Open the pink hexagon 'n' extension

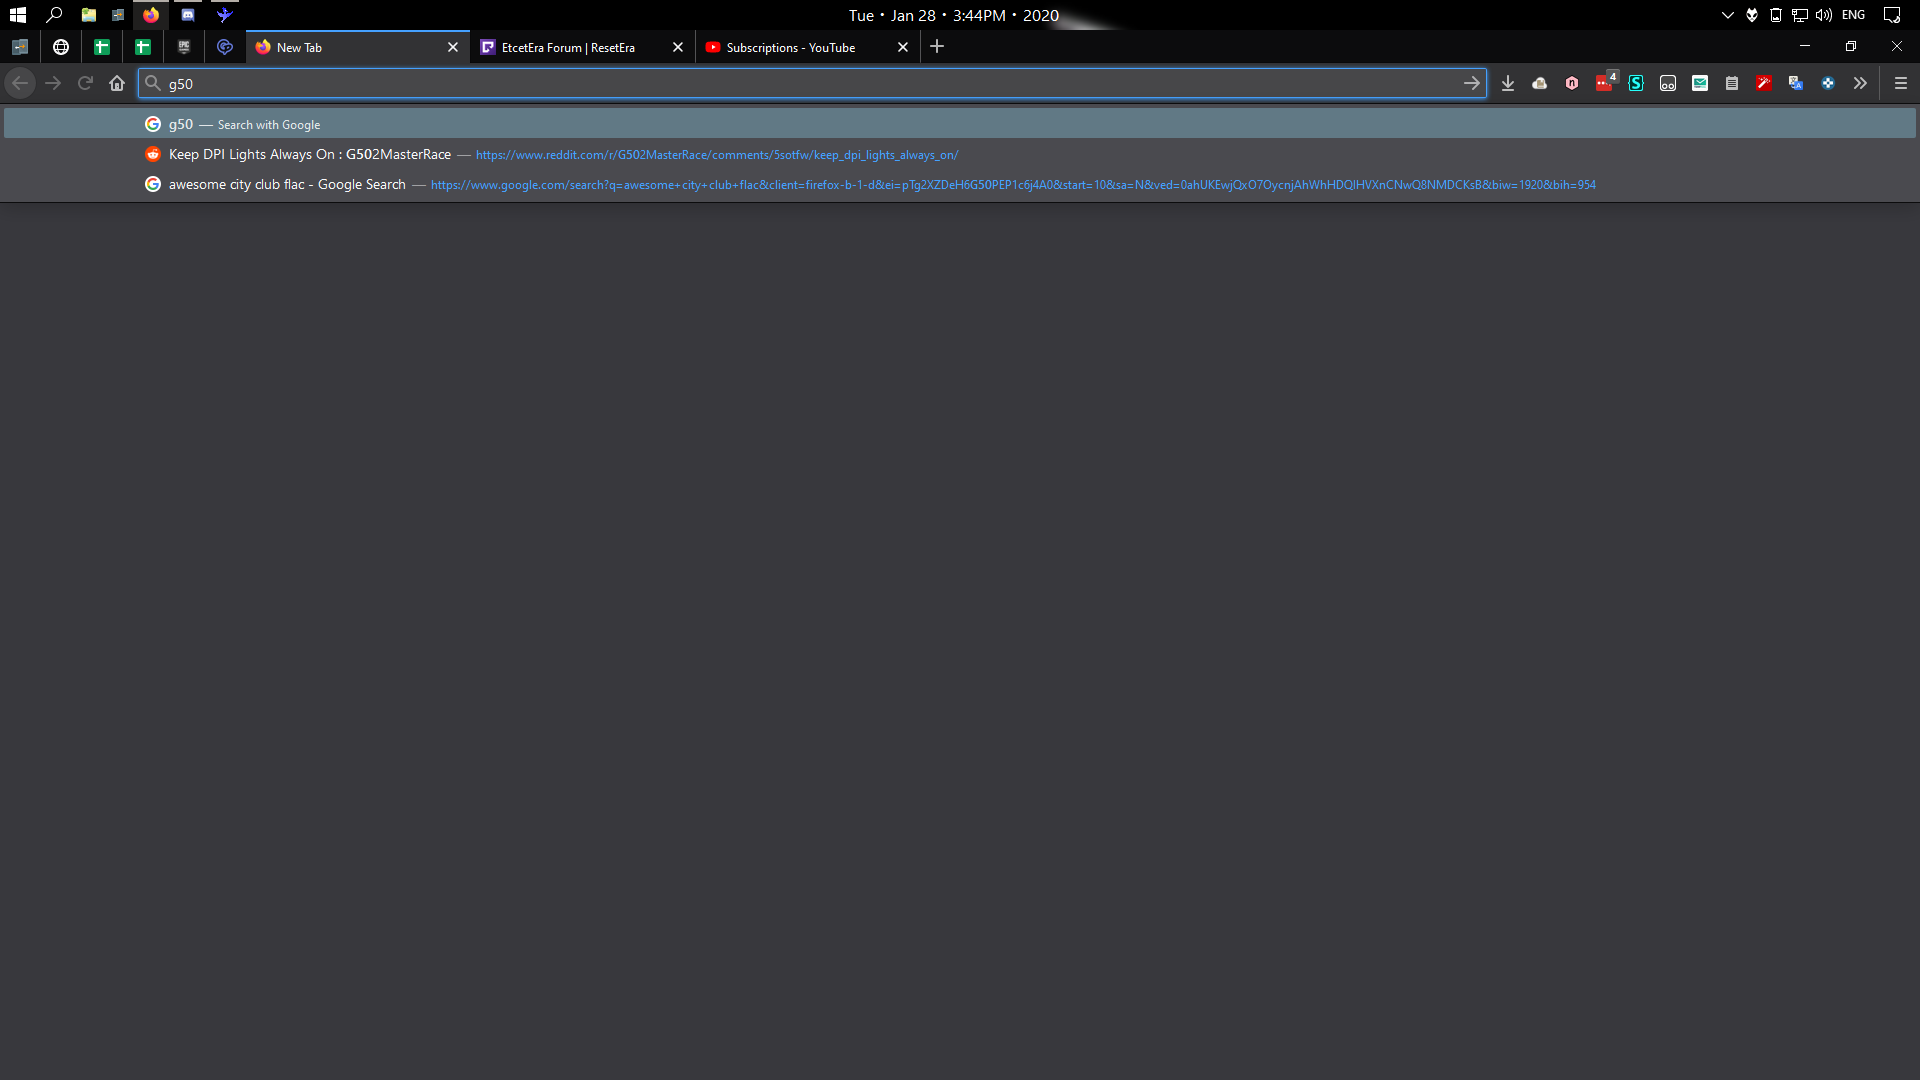[x=1572, y=84]
